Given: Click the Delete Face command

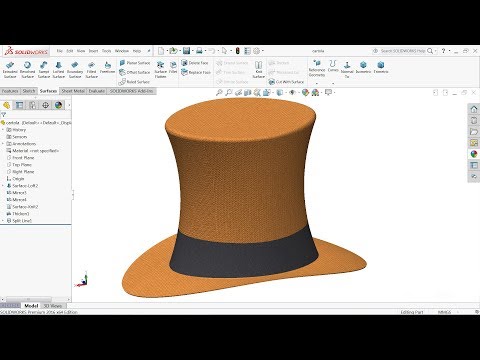Looking at the screenshot, I should coord(195,63).
